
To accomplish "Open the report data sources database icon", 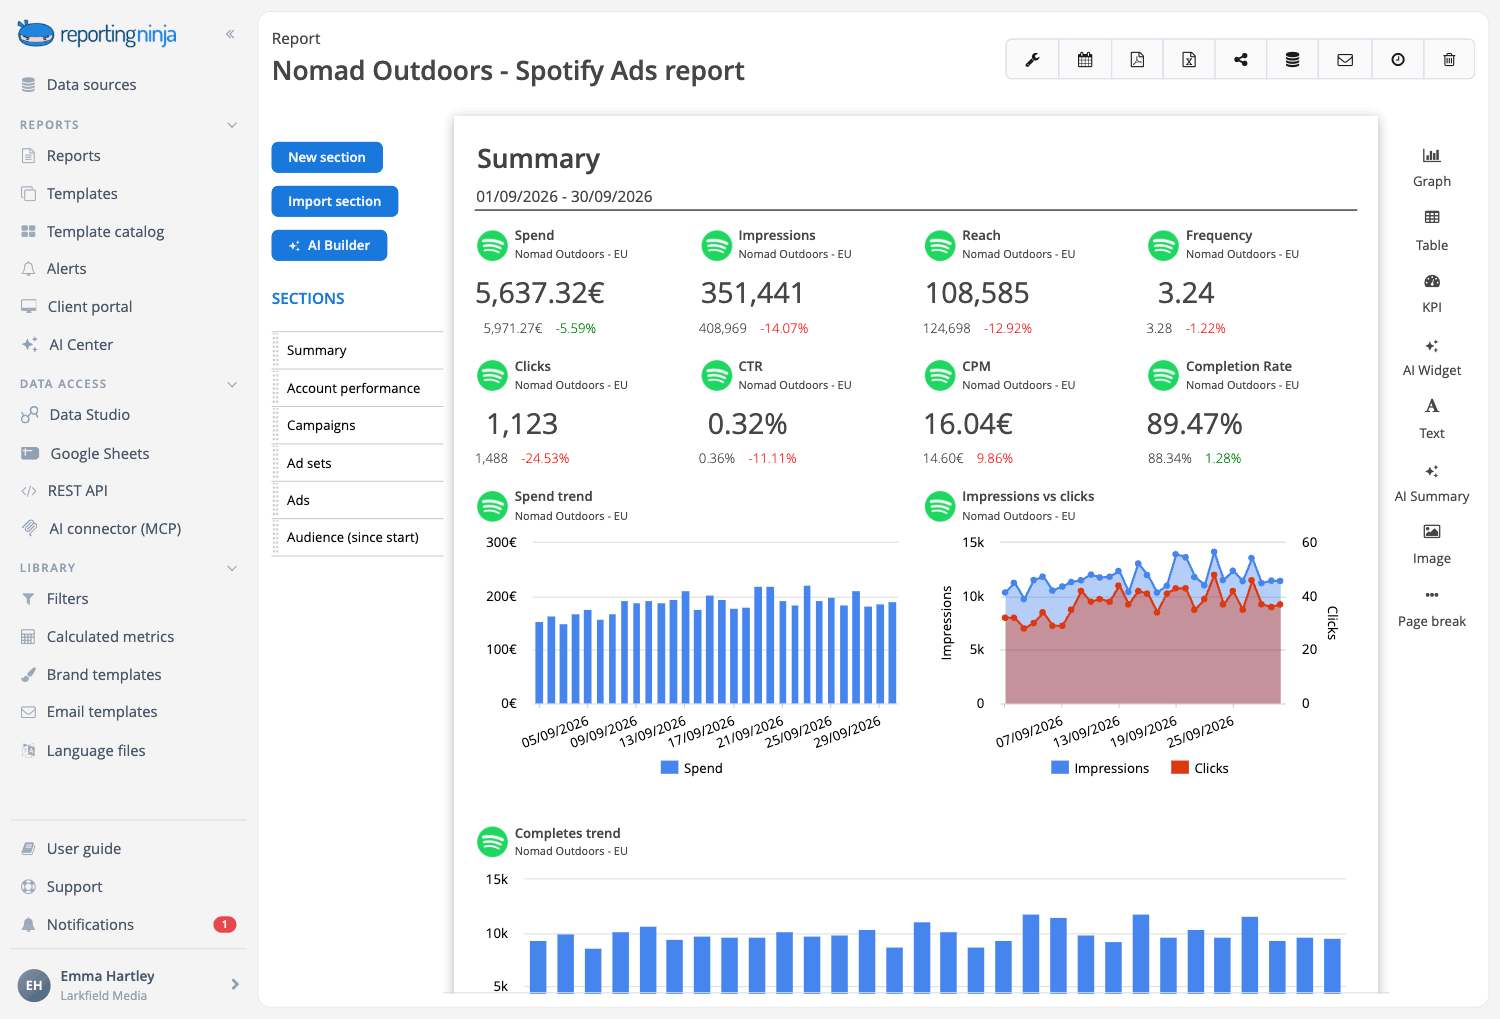I will 1293,60.
